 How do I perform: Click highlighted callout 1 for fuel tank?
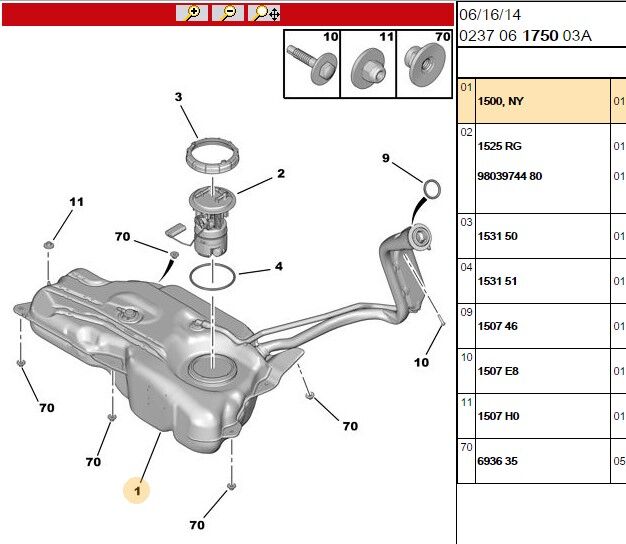pyautogui.click(x=139, y=490)
